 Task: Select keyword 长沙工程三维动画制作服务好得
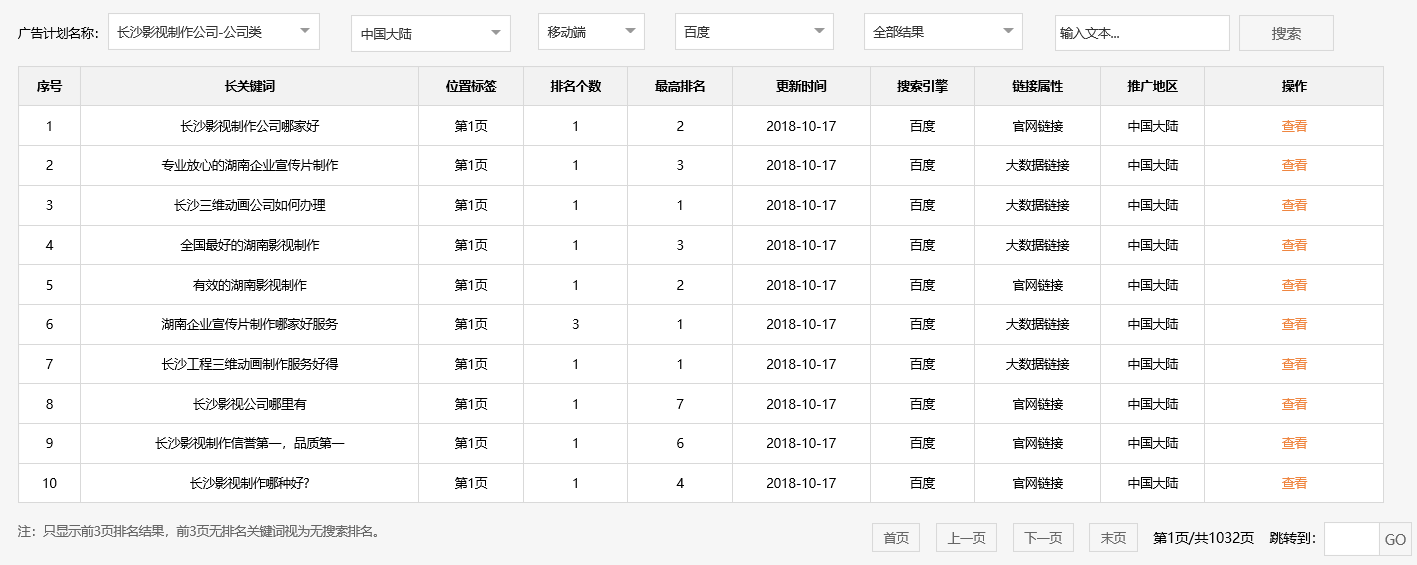(x=249, y=364)
